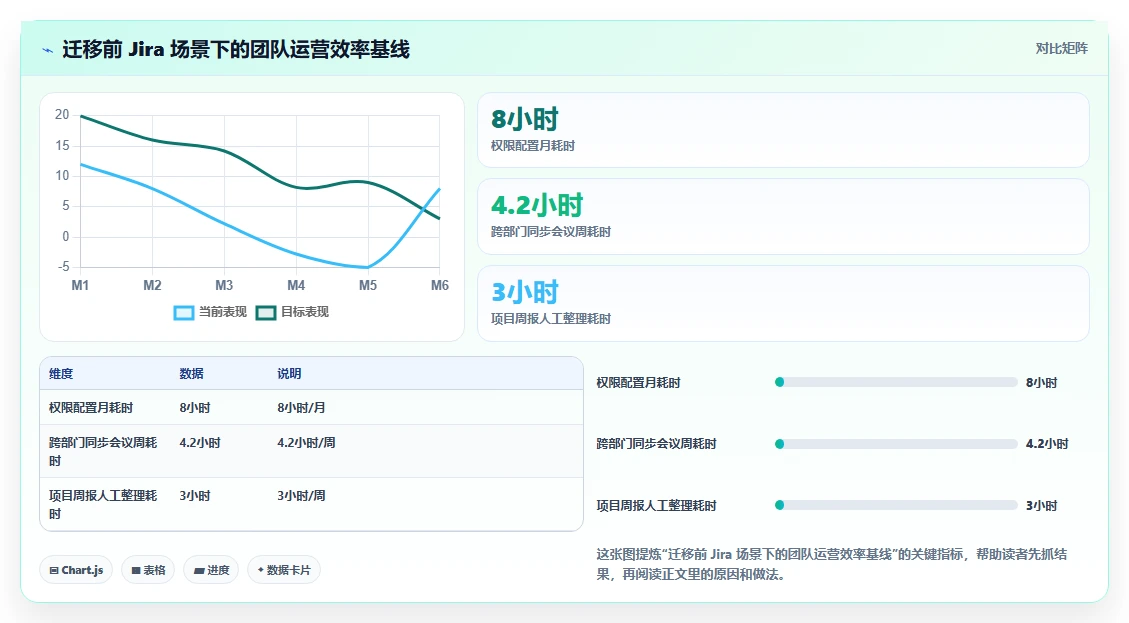1129x623 pixels.
Task: Click the 数据卡片 chip star icon
Action: point(261,570)
